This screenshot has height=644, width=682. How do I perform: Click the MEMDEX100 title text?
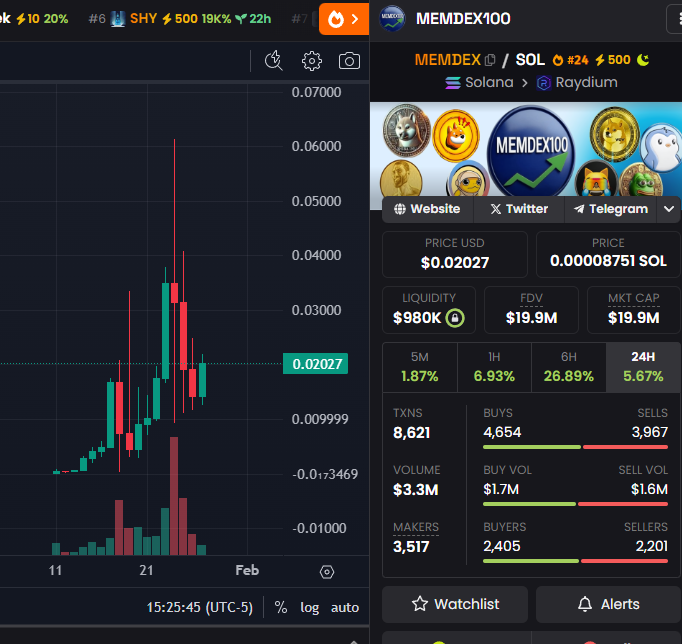[463, 19]
